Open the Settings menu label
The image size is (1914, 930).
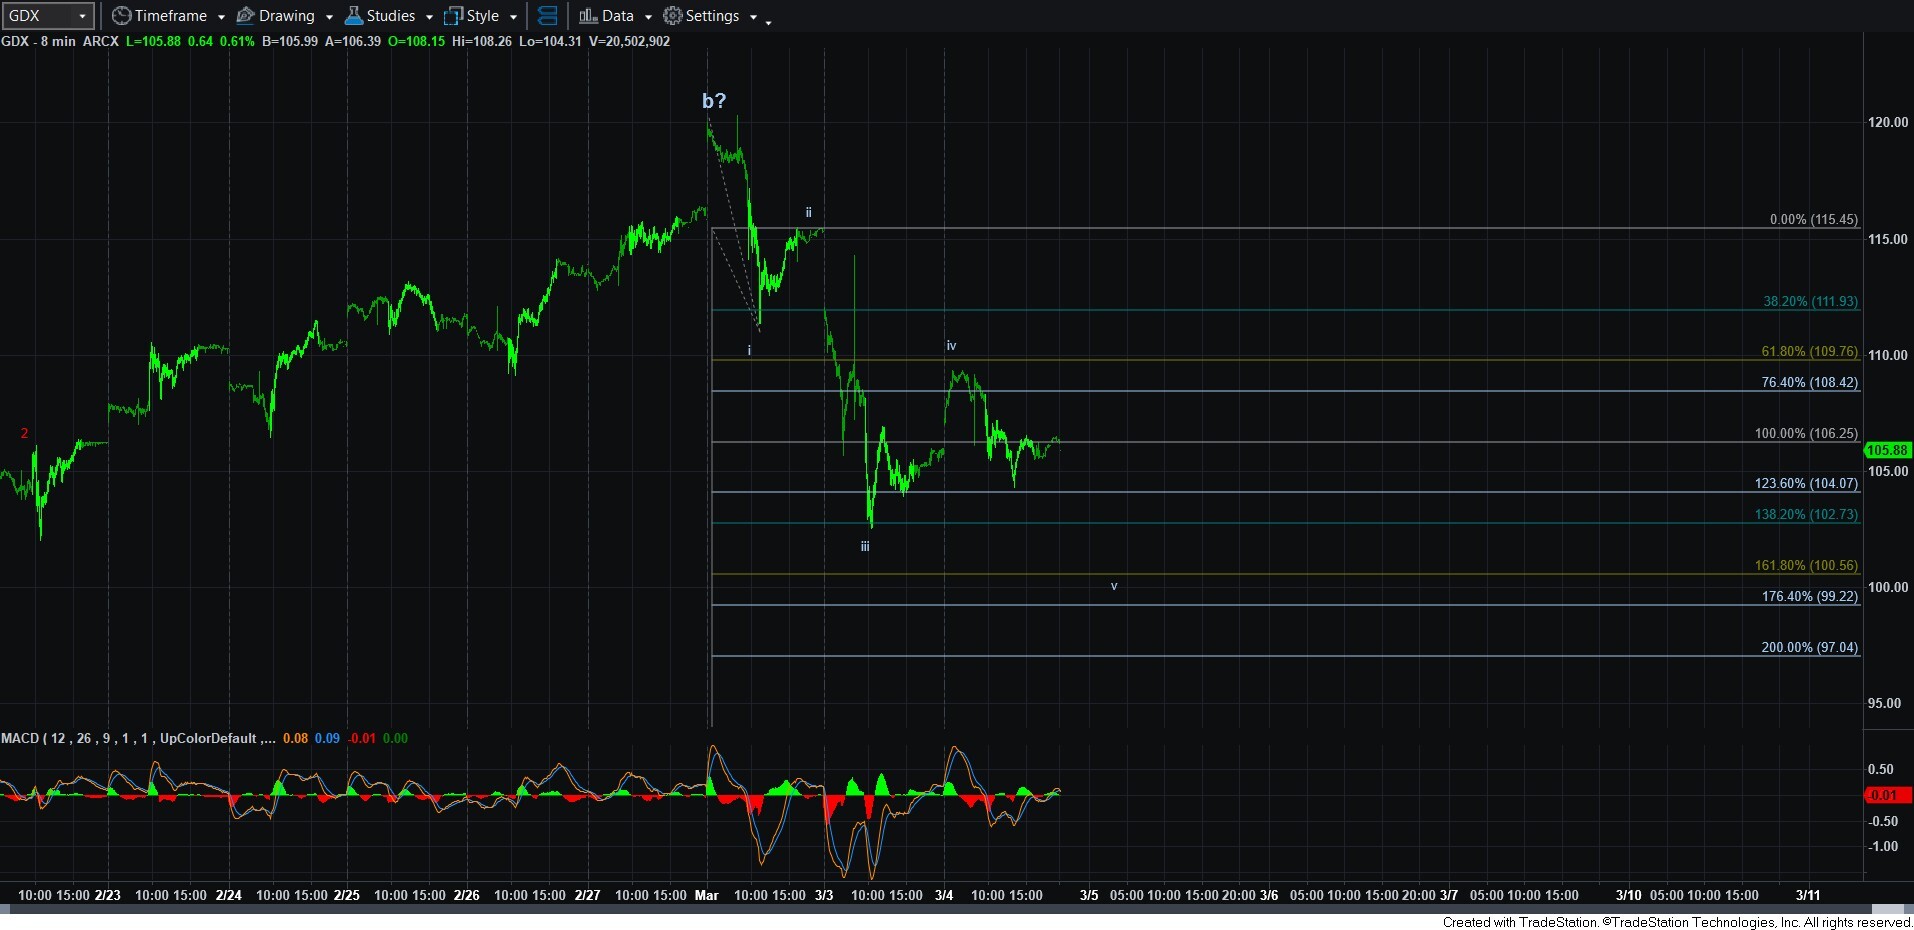tap(712, 16)
